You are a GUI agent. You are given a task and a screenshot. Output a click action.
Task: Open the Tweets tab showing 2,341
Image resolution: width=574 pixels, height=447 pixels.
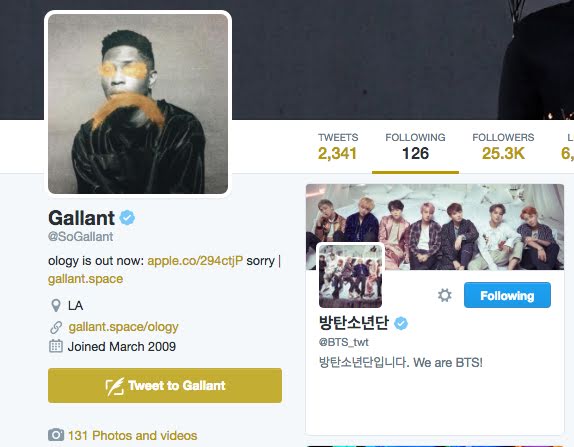(x=338, y=147)
